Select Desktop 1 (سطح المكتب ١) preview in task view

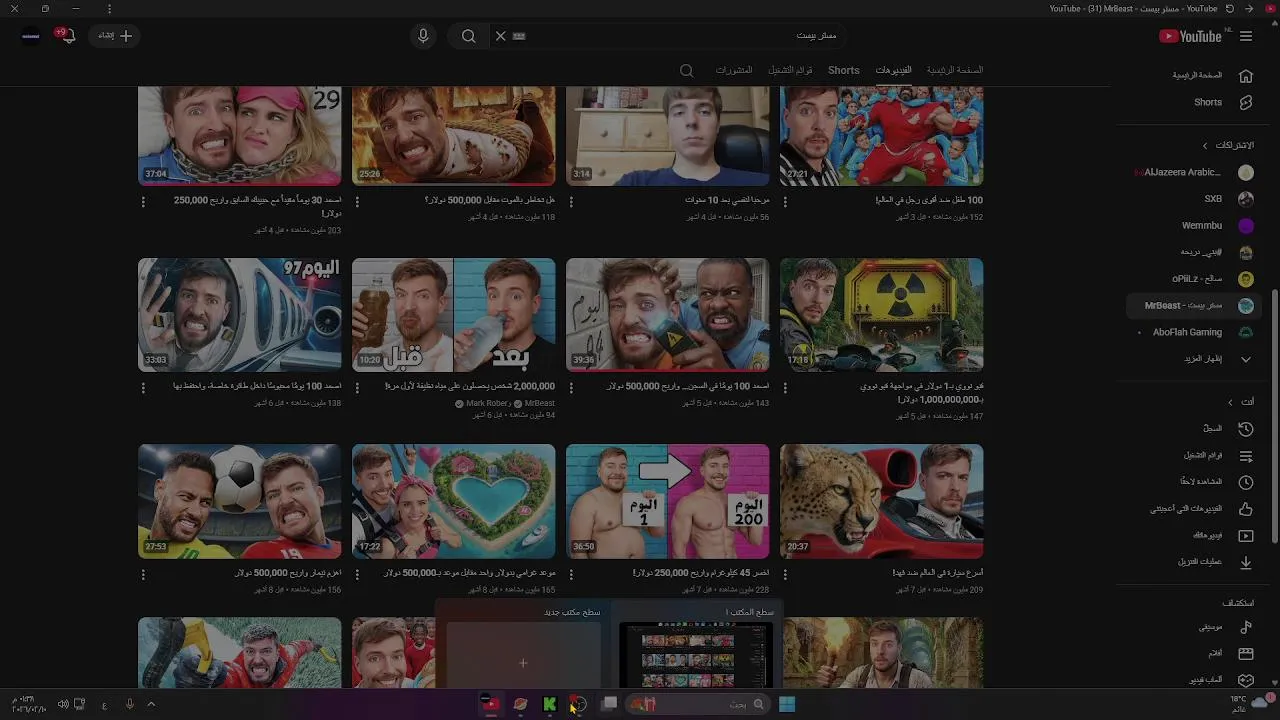(695, 655)
